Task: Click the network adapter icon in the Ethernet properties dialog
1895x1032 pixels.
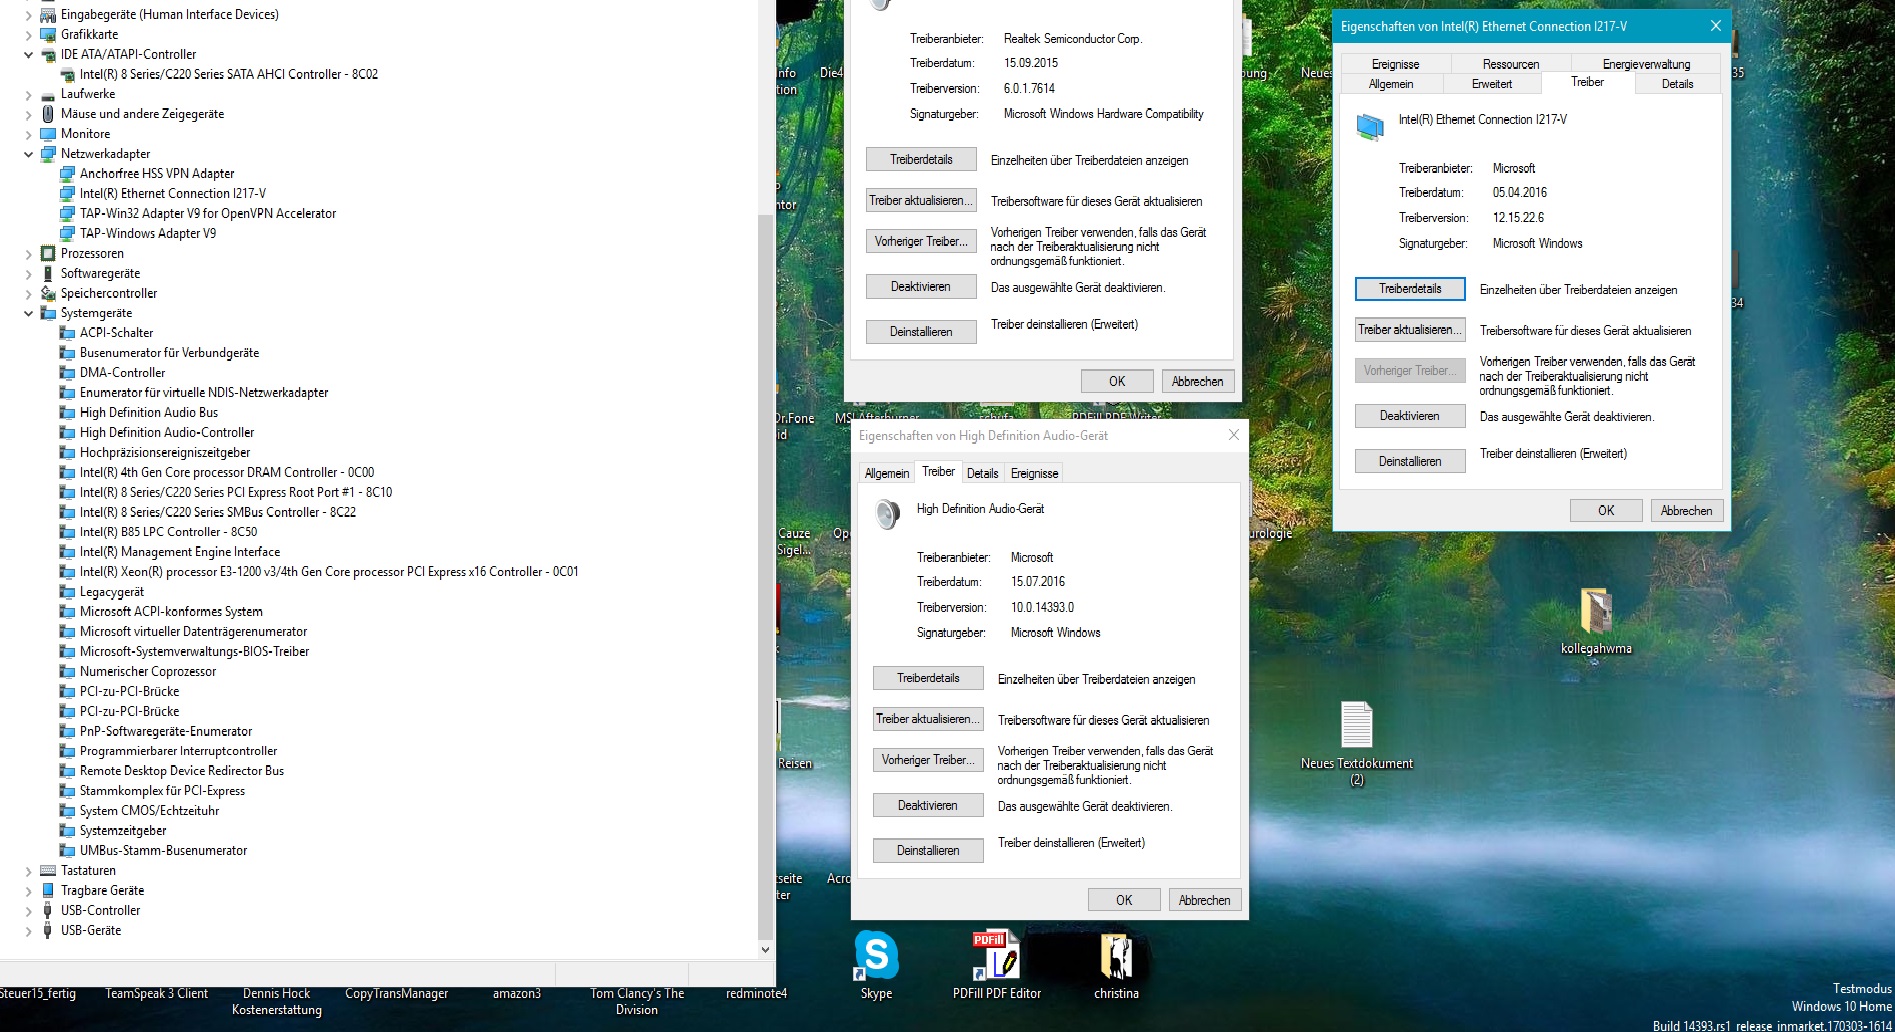Action: point(1370,126)
